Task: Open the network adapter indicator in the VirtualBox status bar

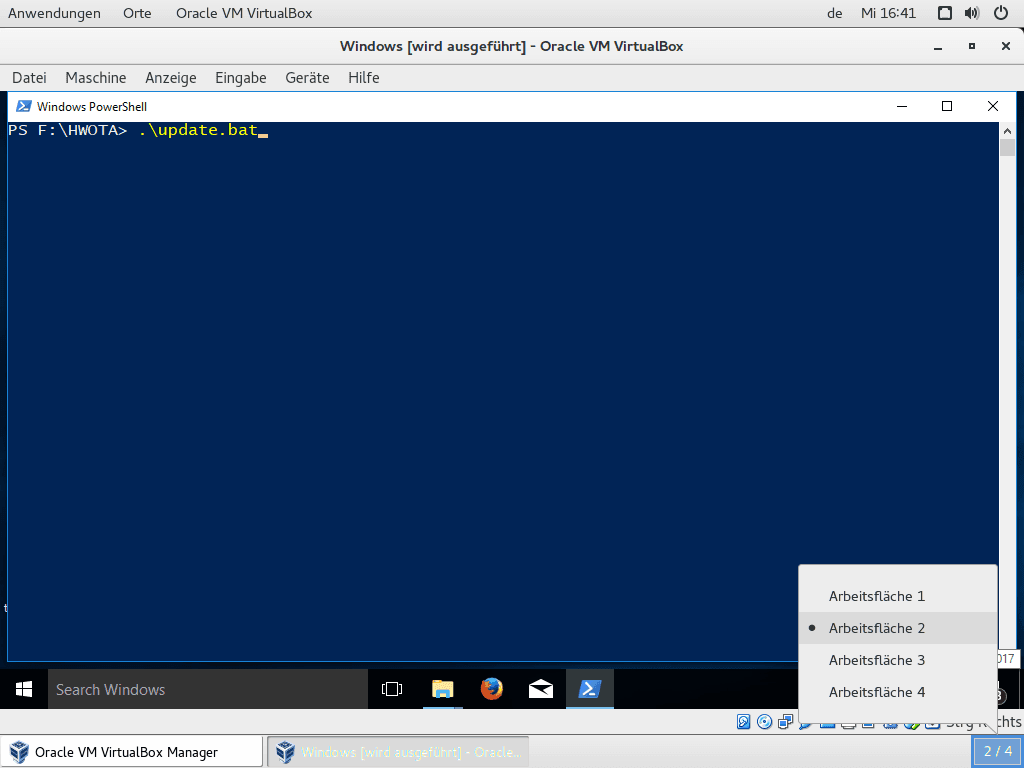Action: 786,722
